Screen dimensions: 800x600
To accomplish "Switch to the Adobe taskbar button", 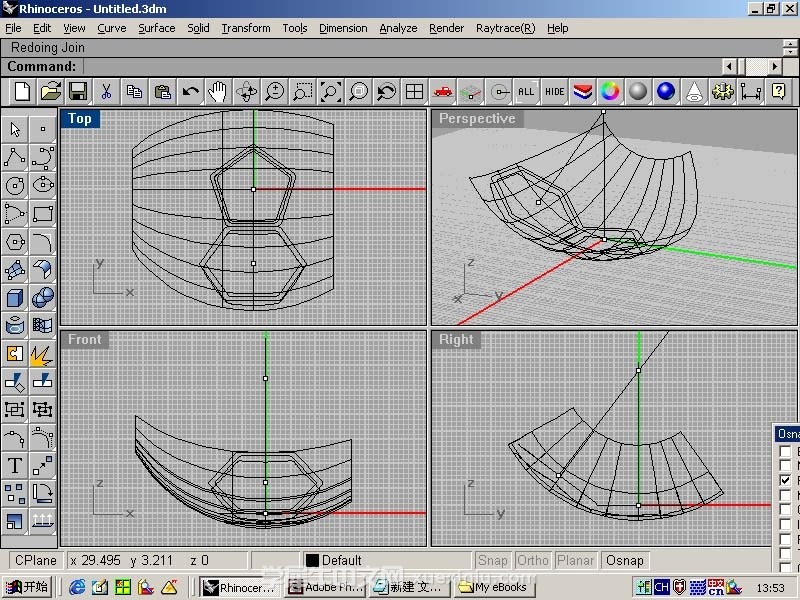I will 324,587.
